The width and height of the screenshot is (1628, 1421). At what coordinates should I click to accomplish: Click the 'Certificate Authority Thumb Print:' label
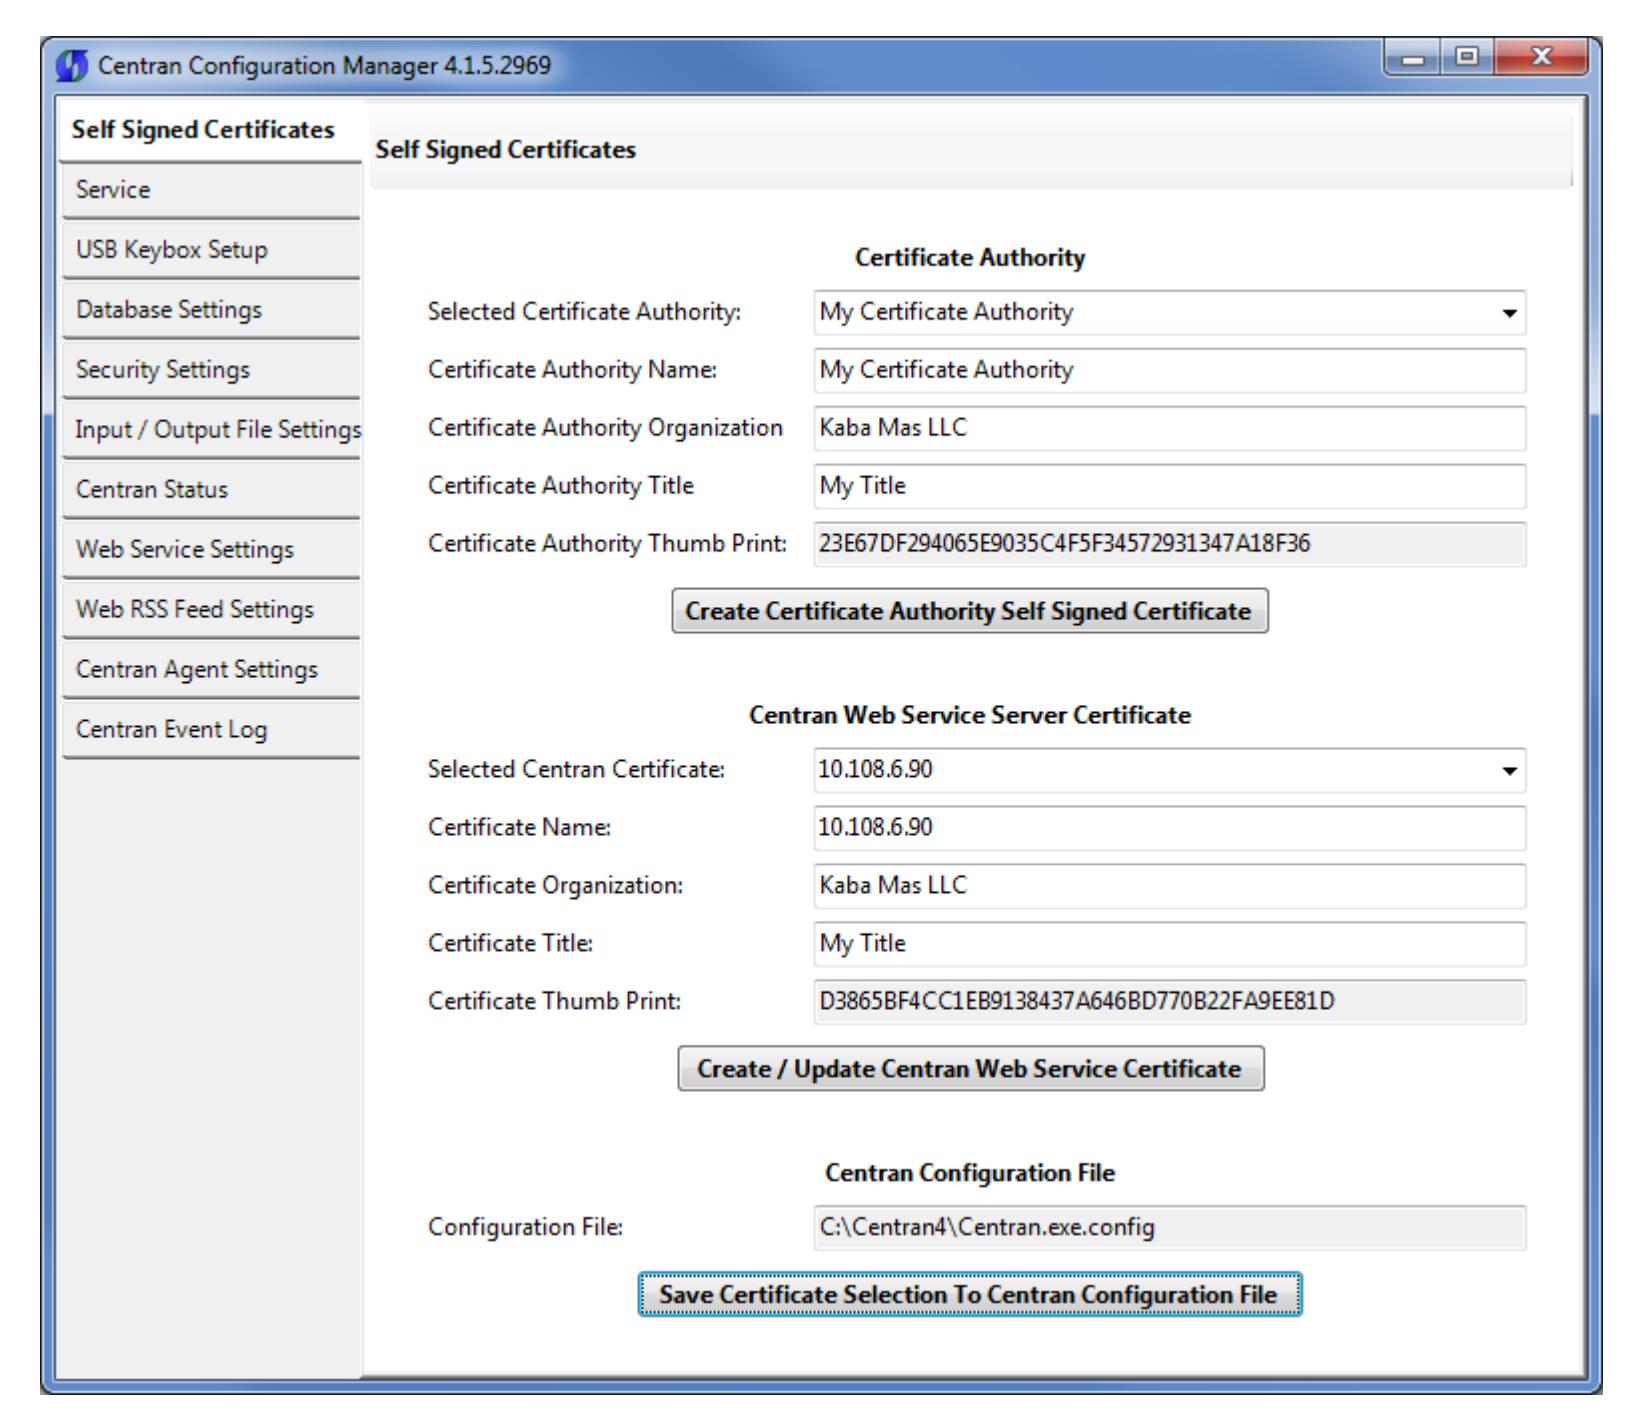608,544
